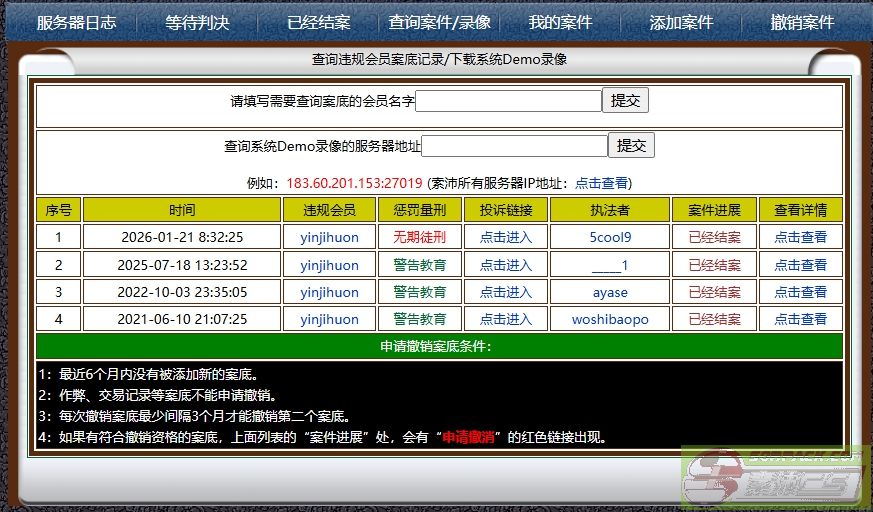Click 添加案件 in navigation bar
This screenshot has width=873, height=512.
click(681, 22)
